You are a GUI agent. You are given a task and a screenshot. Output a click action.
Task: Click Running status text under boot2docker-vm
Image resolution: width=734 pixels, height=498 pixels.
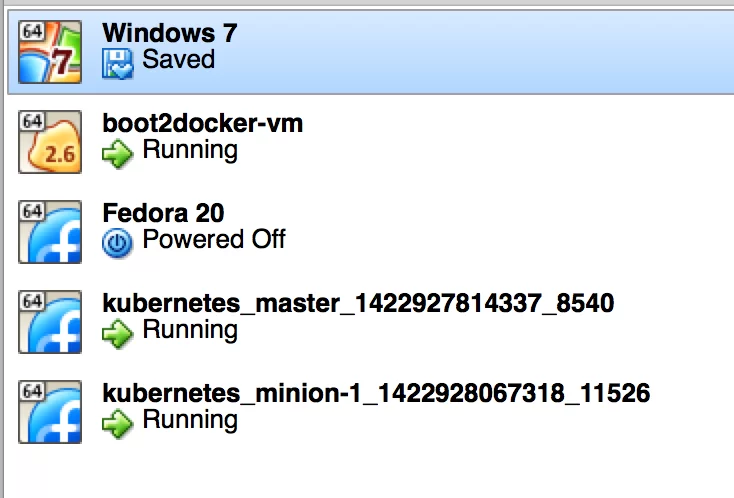click(x=190, y=150)
